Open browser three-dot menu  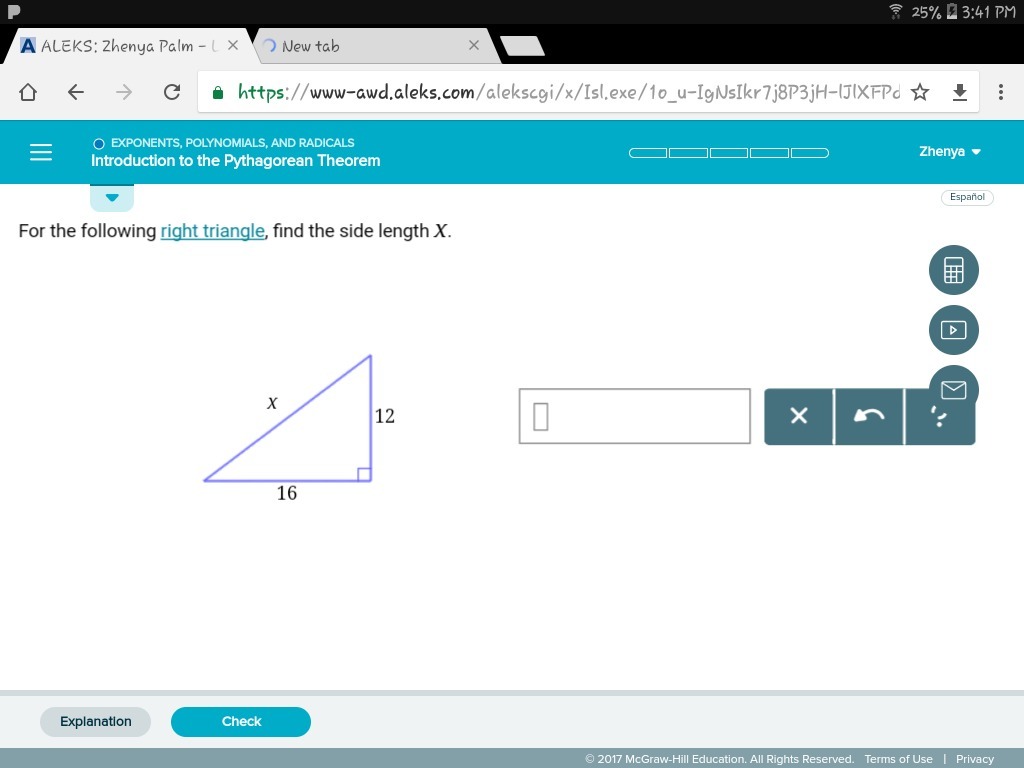[x=1000, y=92]
